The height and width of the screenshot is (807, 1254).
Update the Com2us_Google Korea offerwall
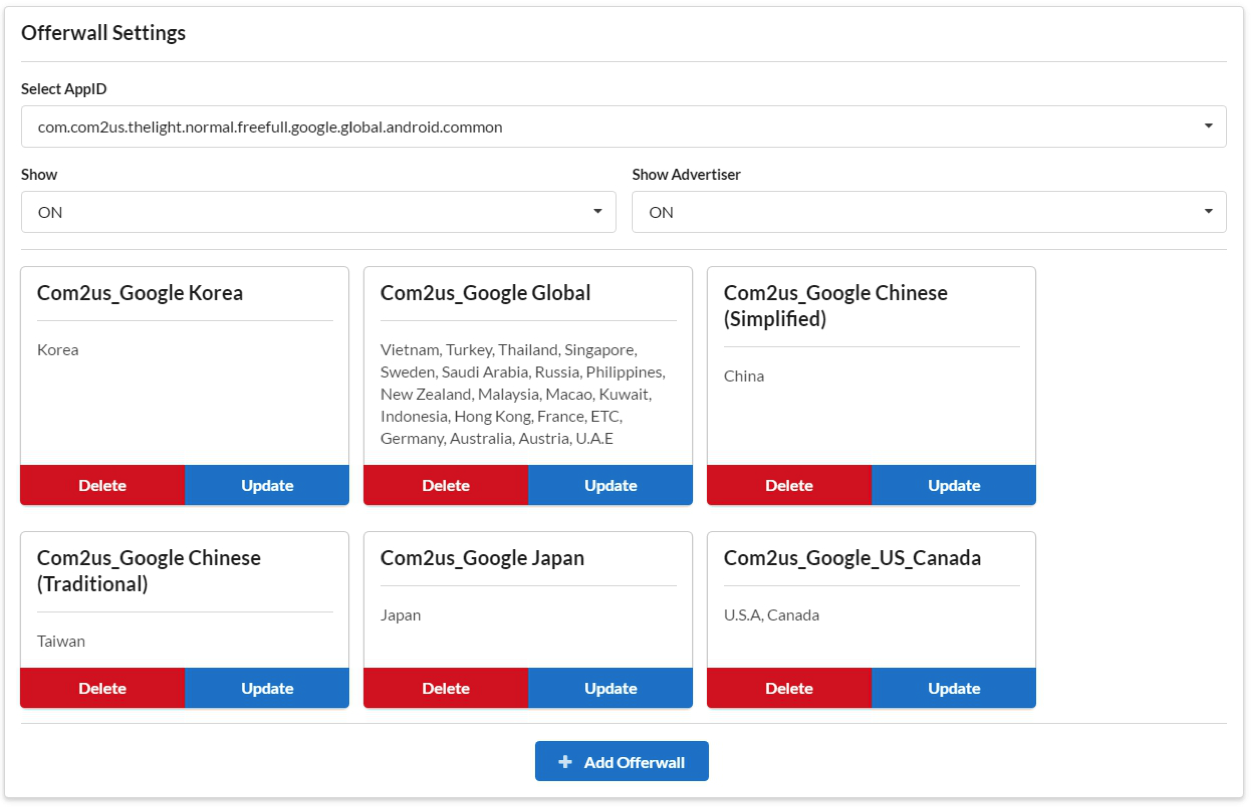[267, 485]
